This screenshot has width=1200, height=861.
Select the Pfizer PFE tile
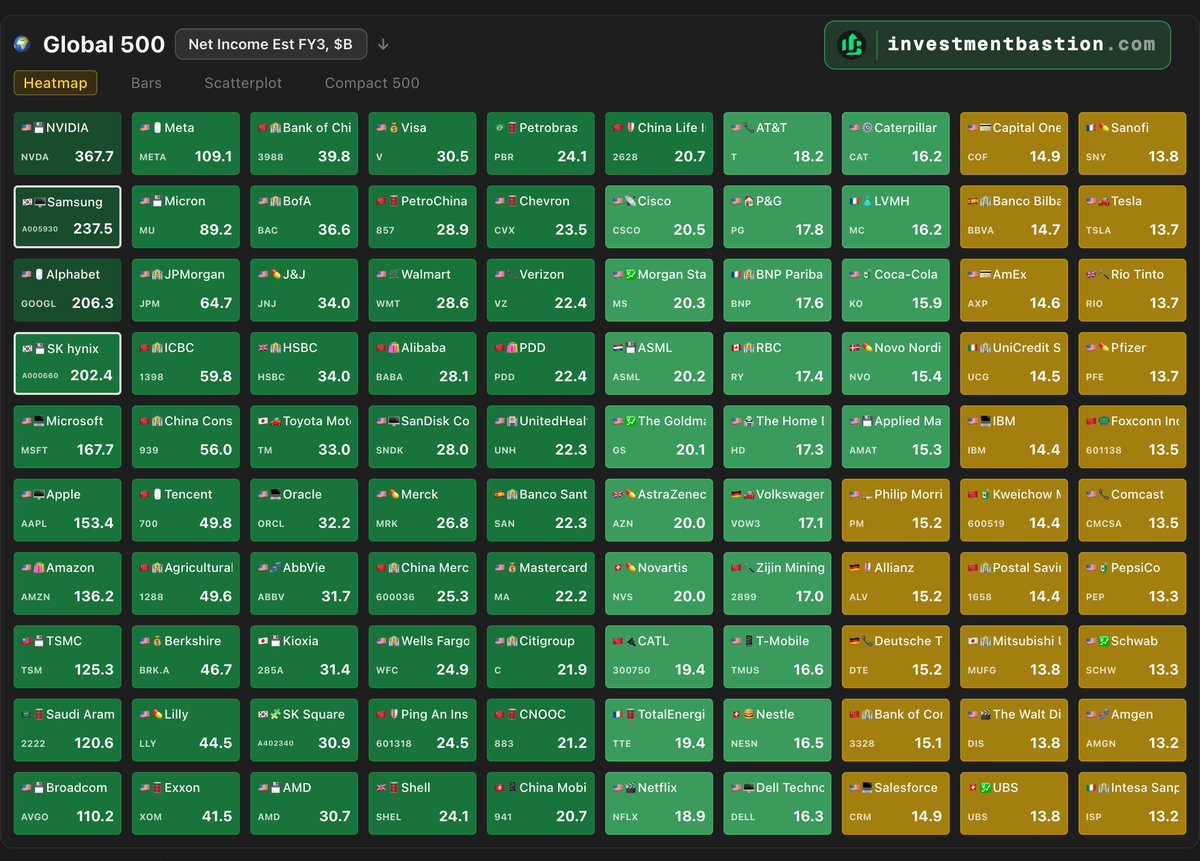coord(1132,363)
